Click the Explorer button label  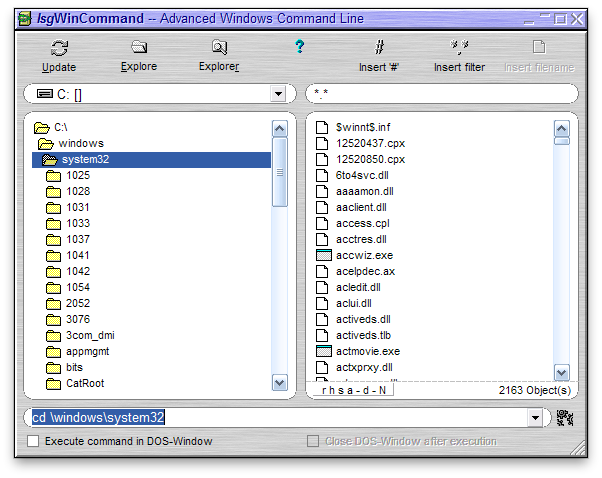point(219,66)
